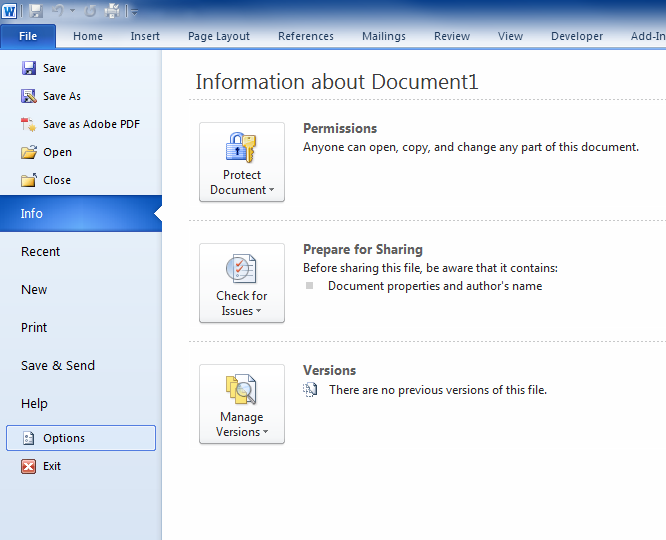Open the Page Layout ribbon tab
The height and width of the screenshot is (540, 666).
tap(219, 36)
